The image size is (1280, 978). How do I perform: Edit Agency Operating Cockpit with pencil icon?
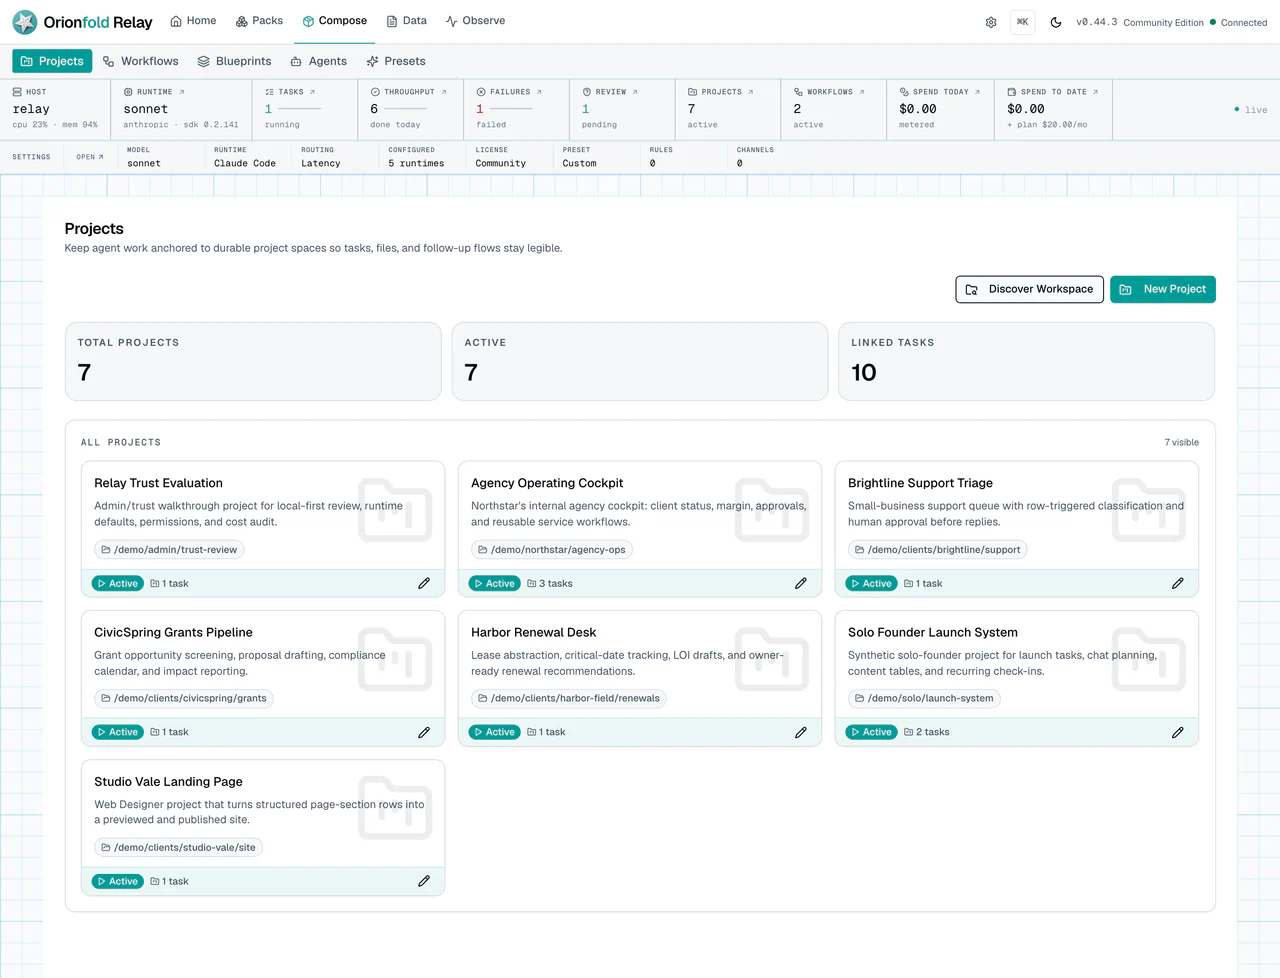(x=801, y=583)
